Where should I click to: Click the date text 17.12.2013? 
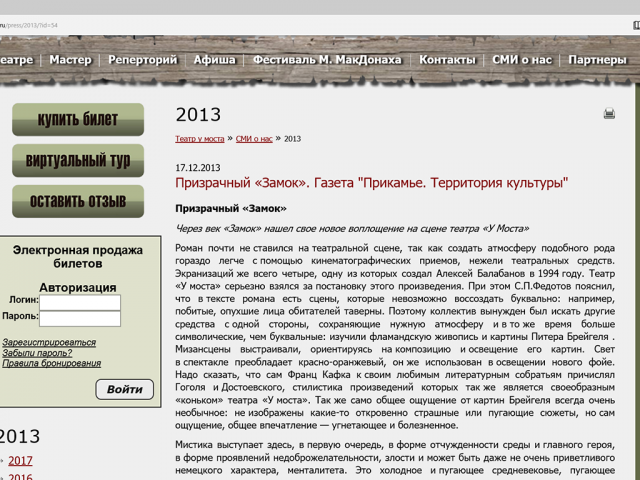[198, 168]
